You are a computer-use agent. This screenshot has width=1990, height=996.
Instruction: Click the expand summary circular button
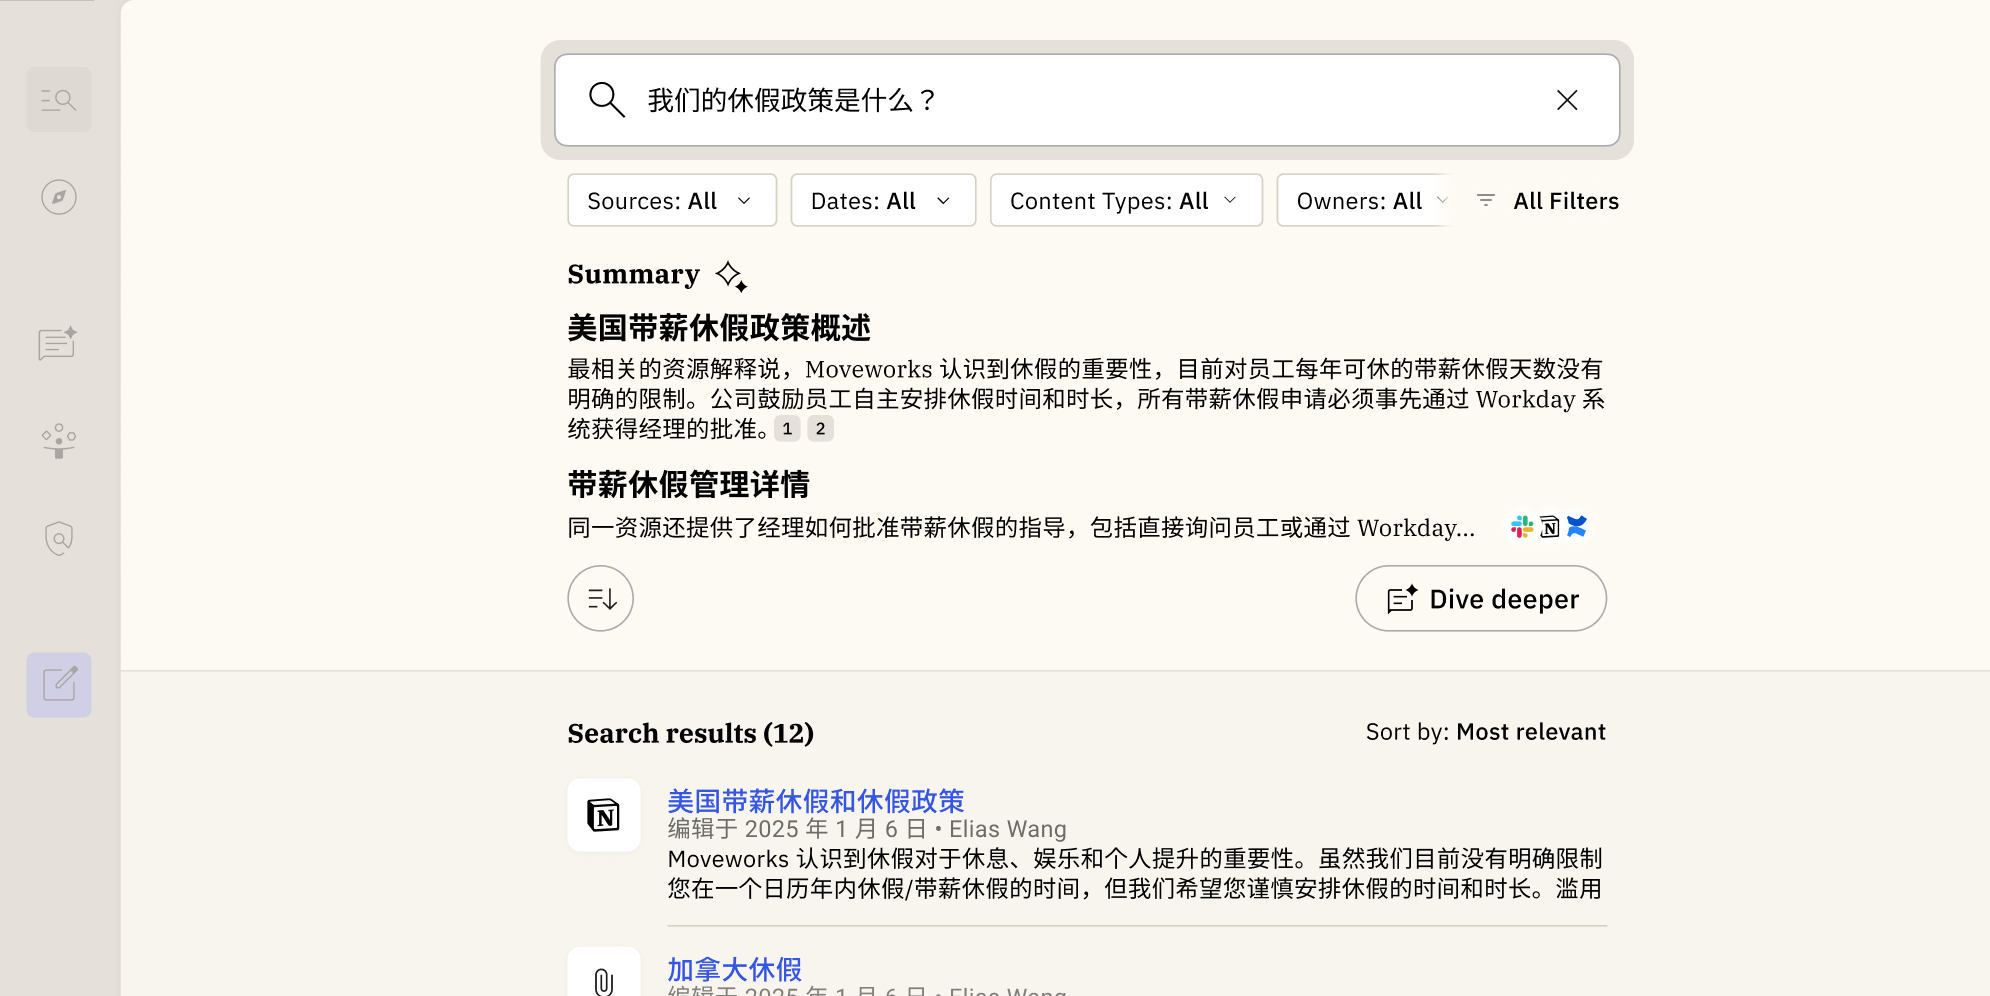pos(600,598)
